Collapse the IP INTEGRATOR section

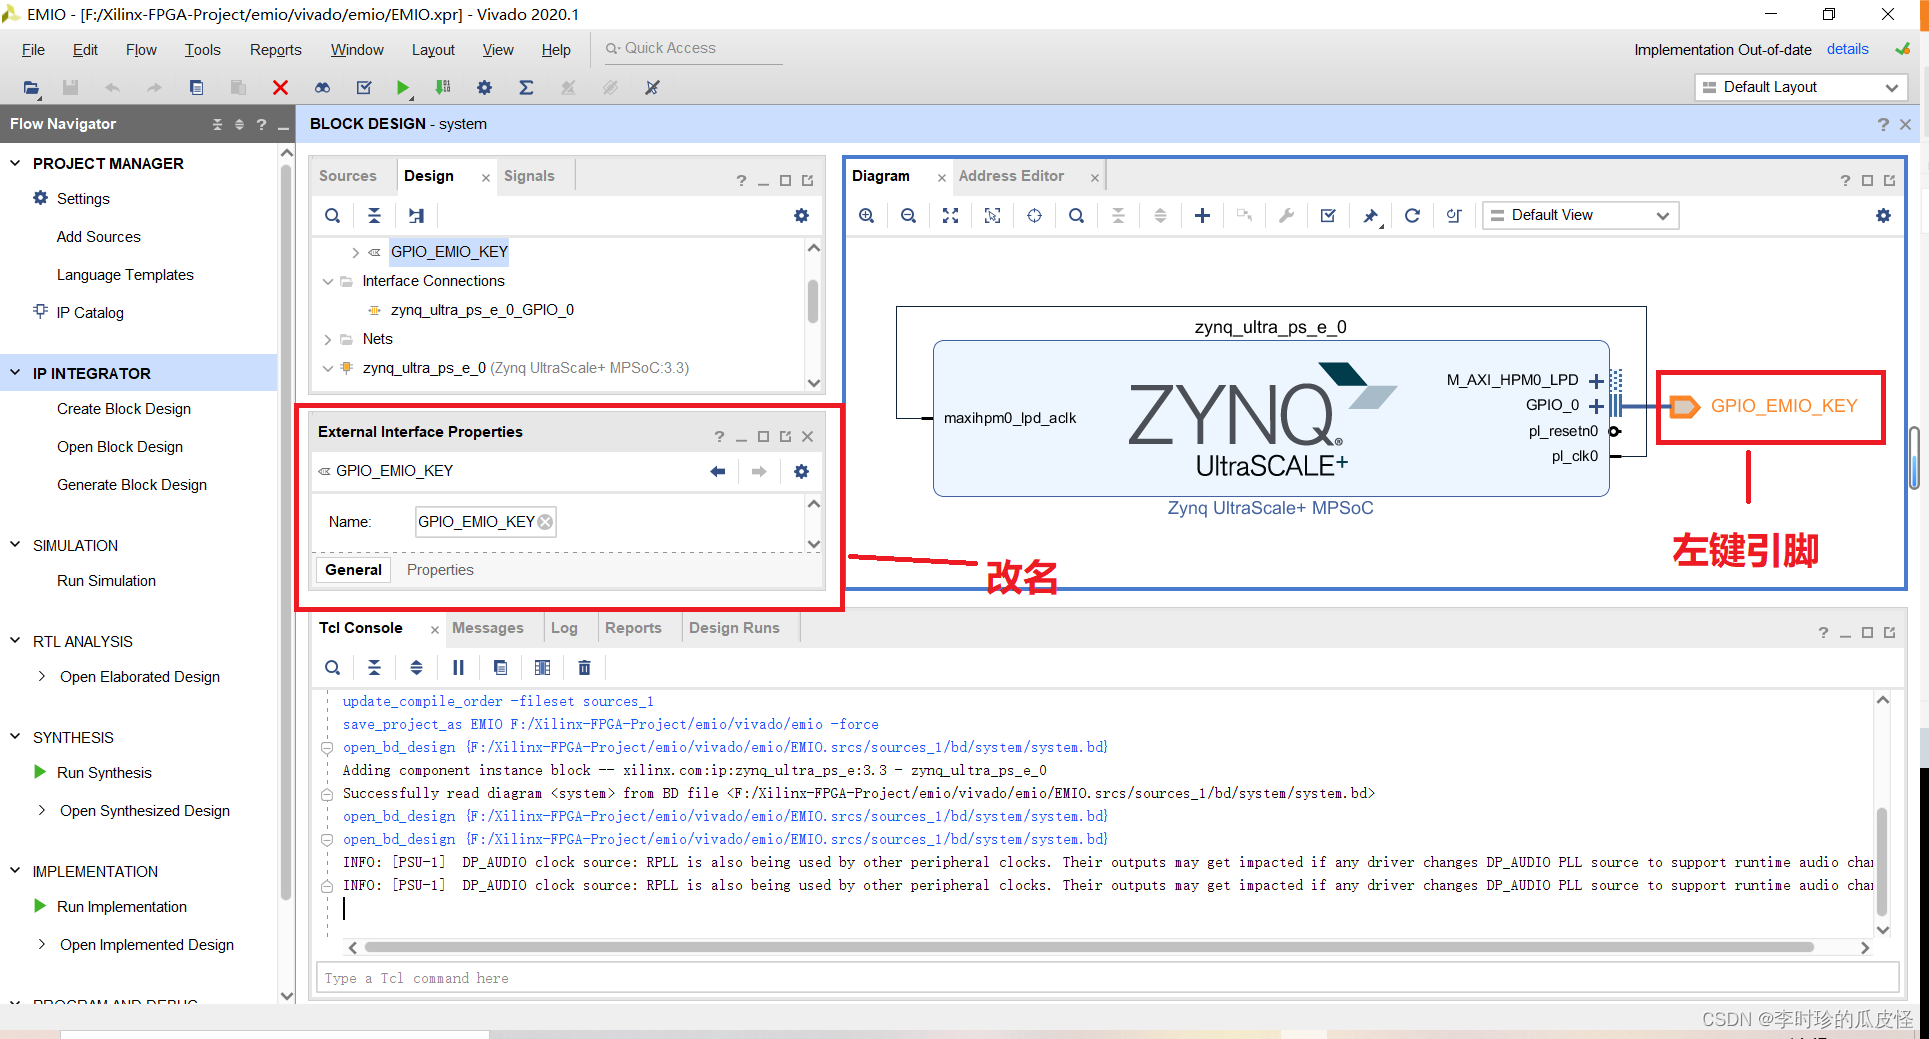click(15, 372)
